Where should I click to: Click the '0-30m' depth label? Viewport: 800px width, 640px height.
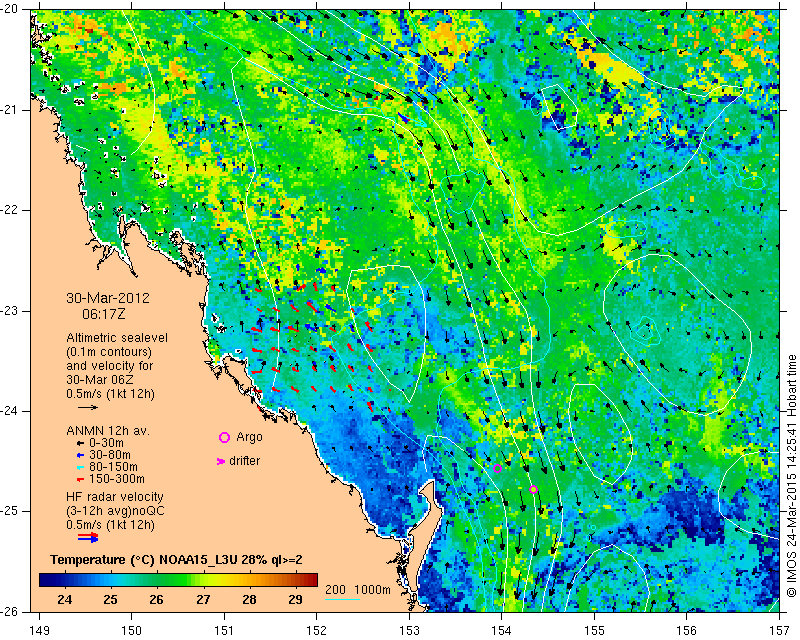coord(106,443)
